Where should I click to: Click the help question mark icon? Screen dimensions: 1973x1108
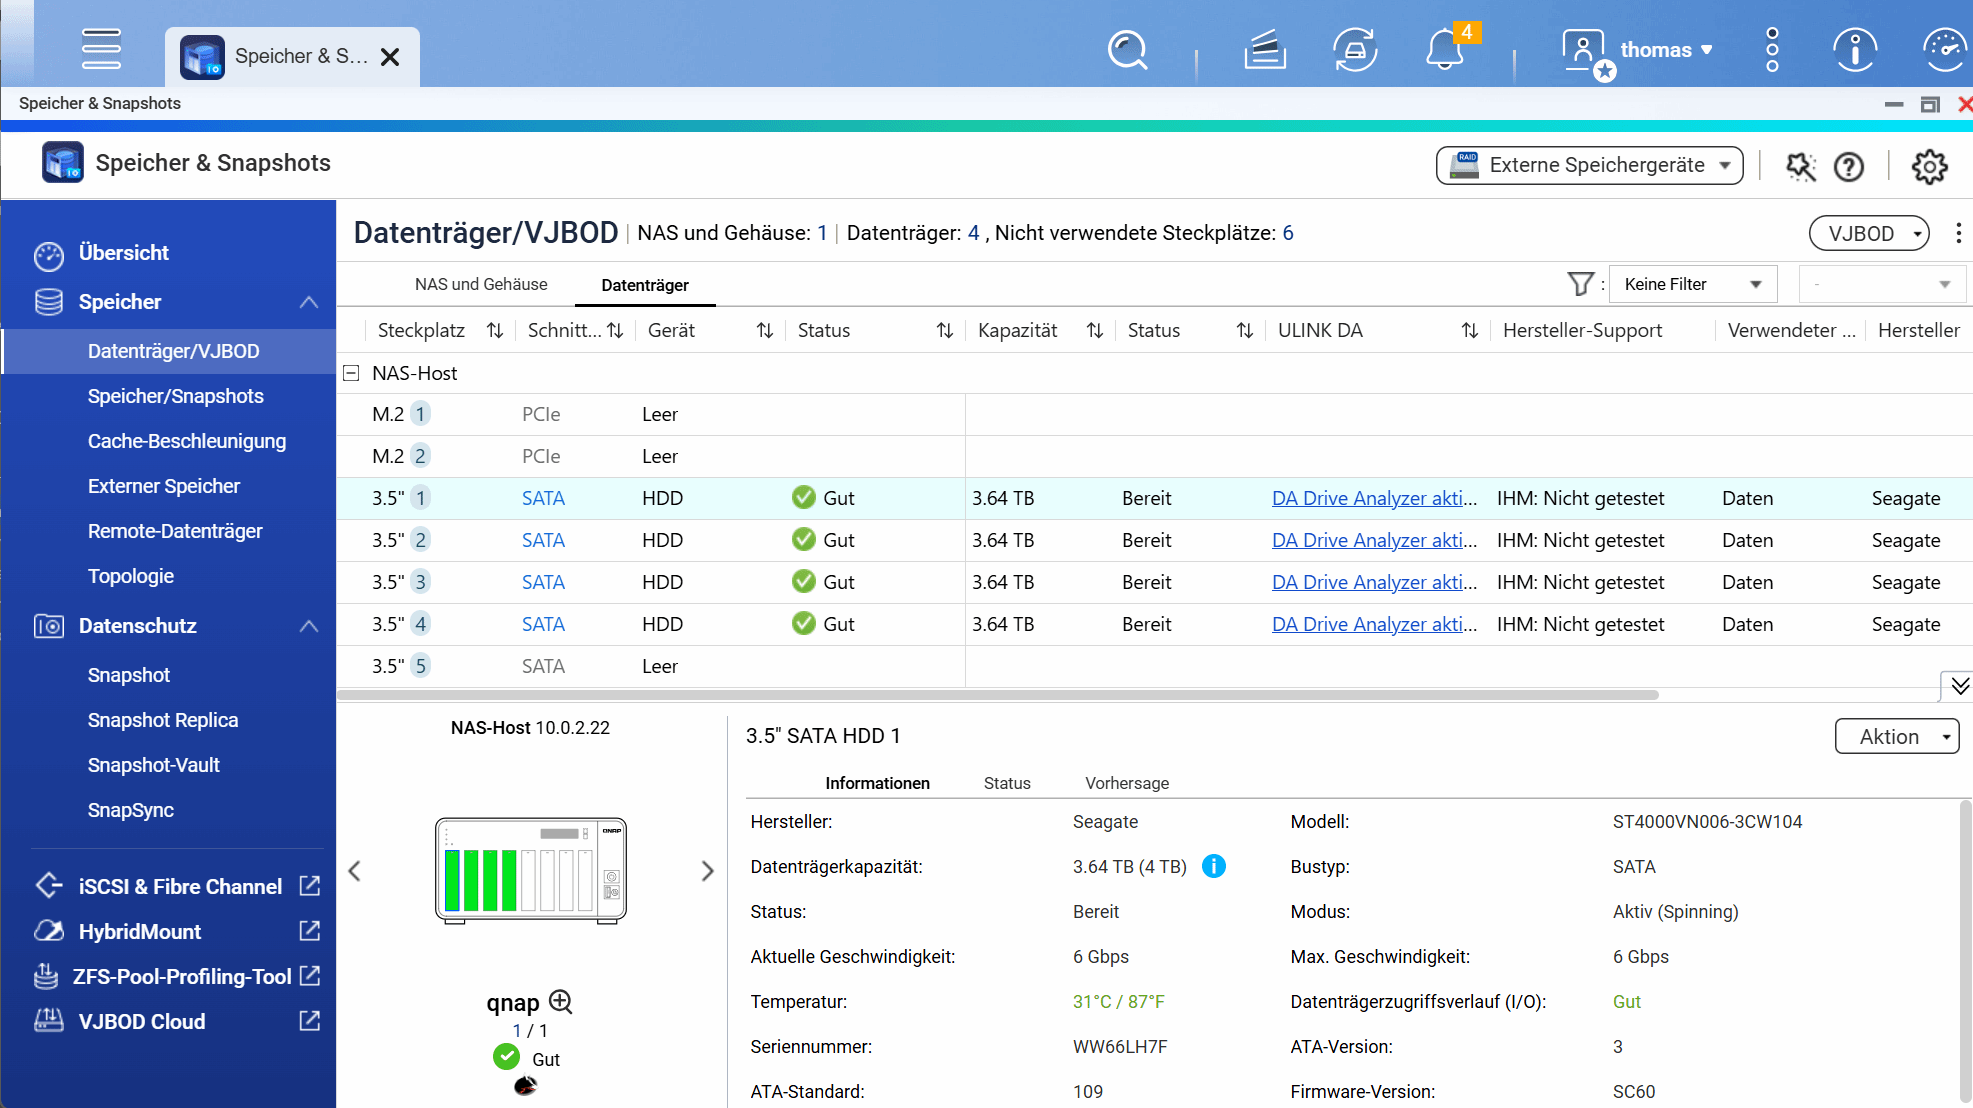1848,166
